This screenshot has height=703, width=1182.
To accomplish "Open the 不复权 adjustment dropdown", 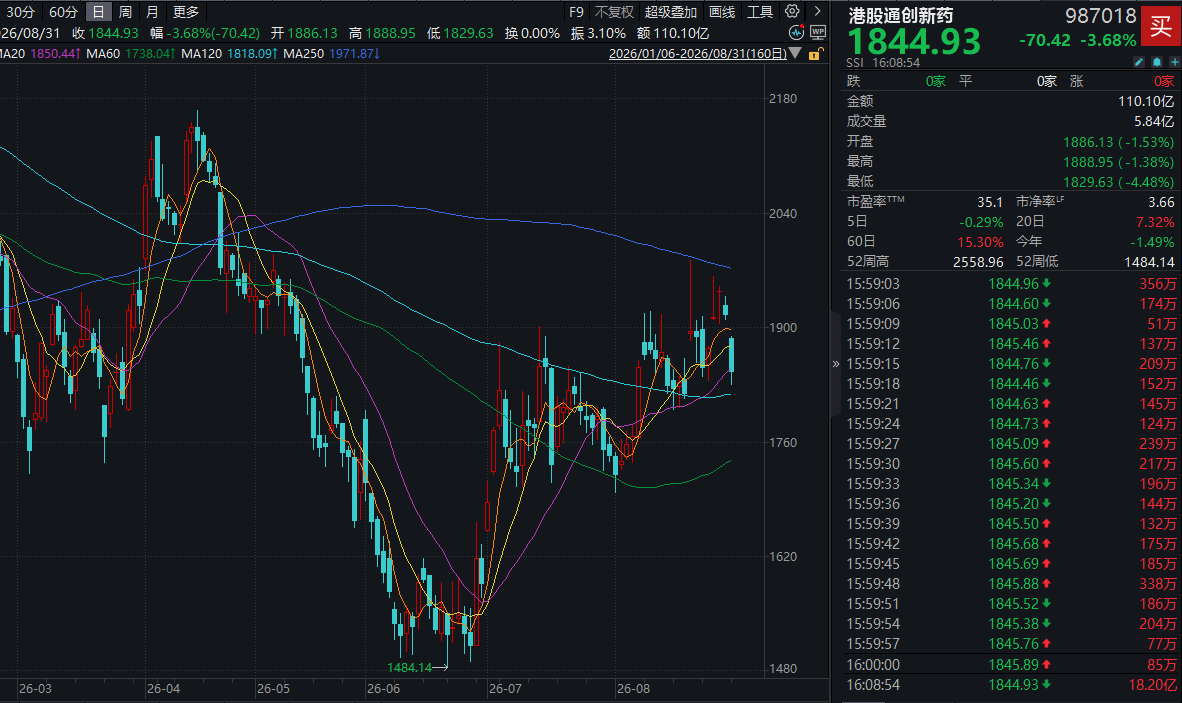I will (x=614, y=11).
